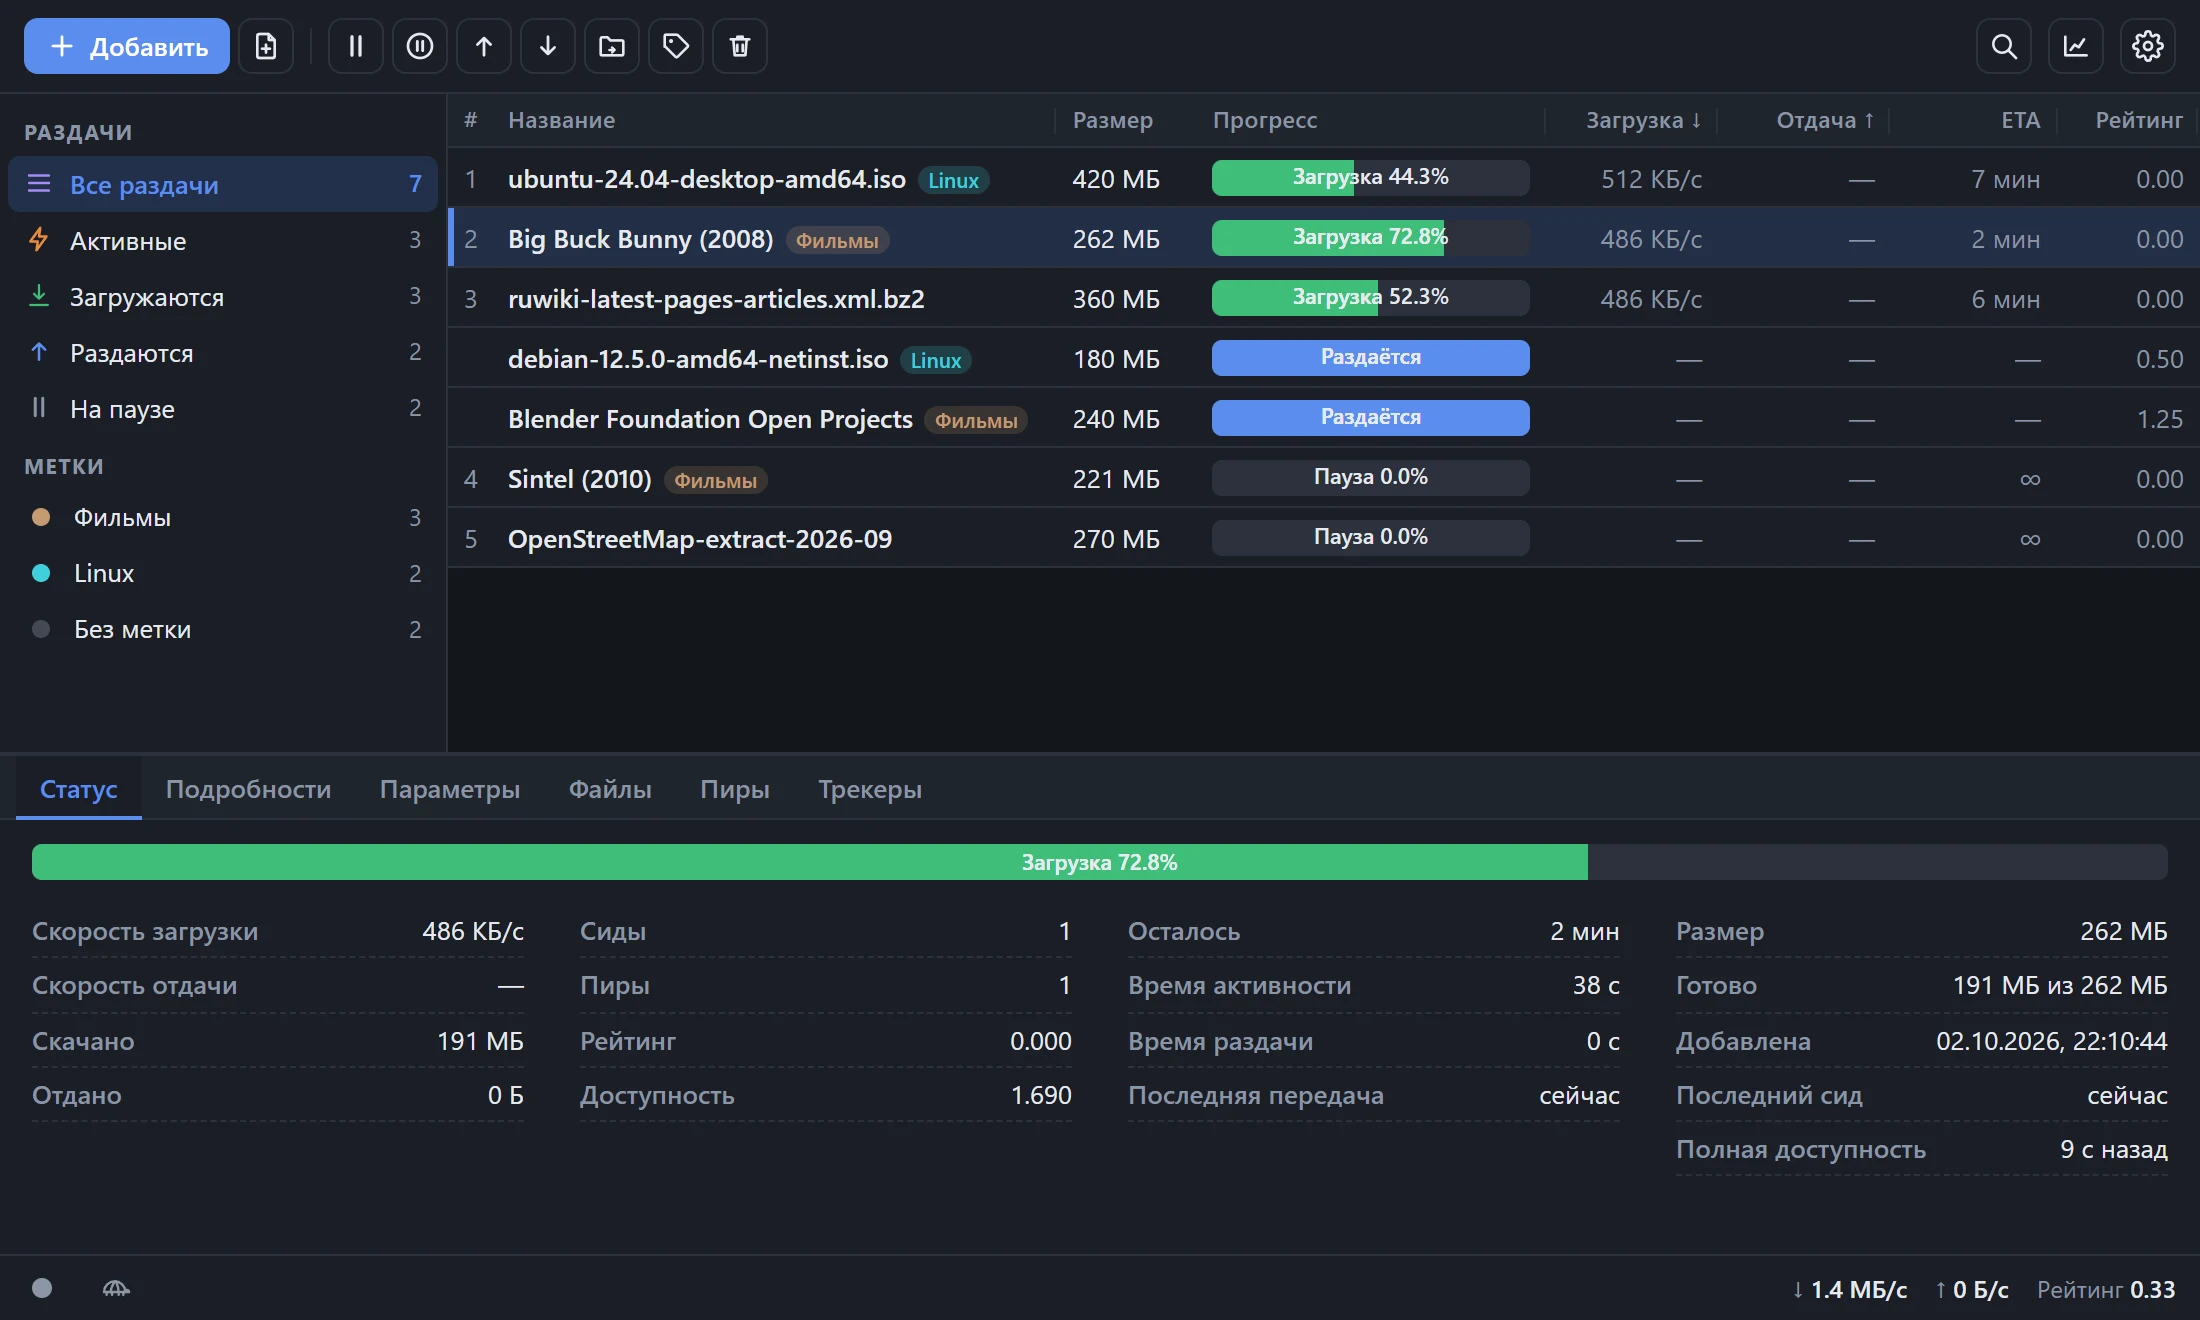
Task: Move torrent up in queue arrow
Action: [484, 46]
